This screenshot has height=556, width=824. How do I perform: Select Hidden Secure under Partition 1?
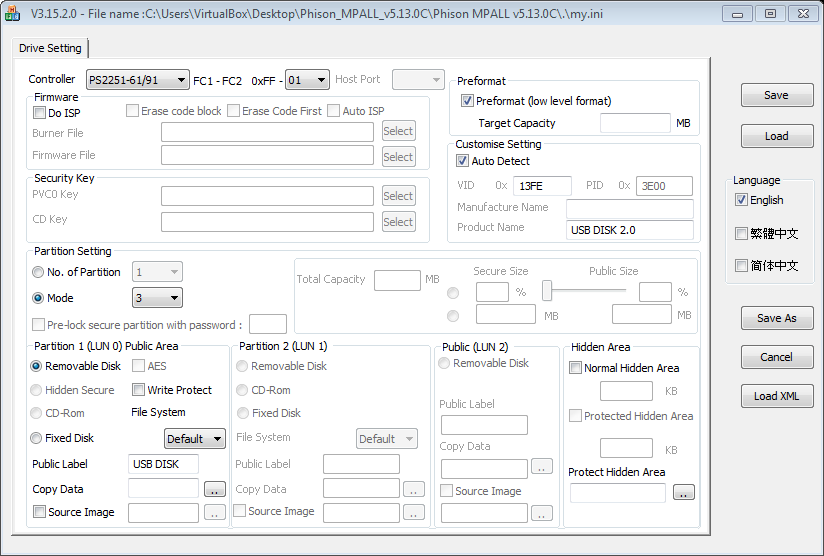tap(36, 390)
